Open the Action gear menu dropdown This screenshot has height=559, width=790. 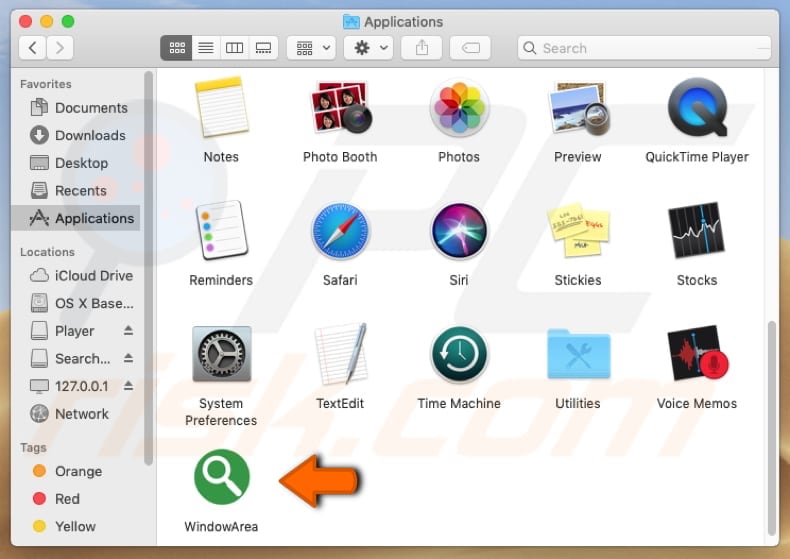point(369,48)
